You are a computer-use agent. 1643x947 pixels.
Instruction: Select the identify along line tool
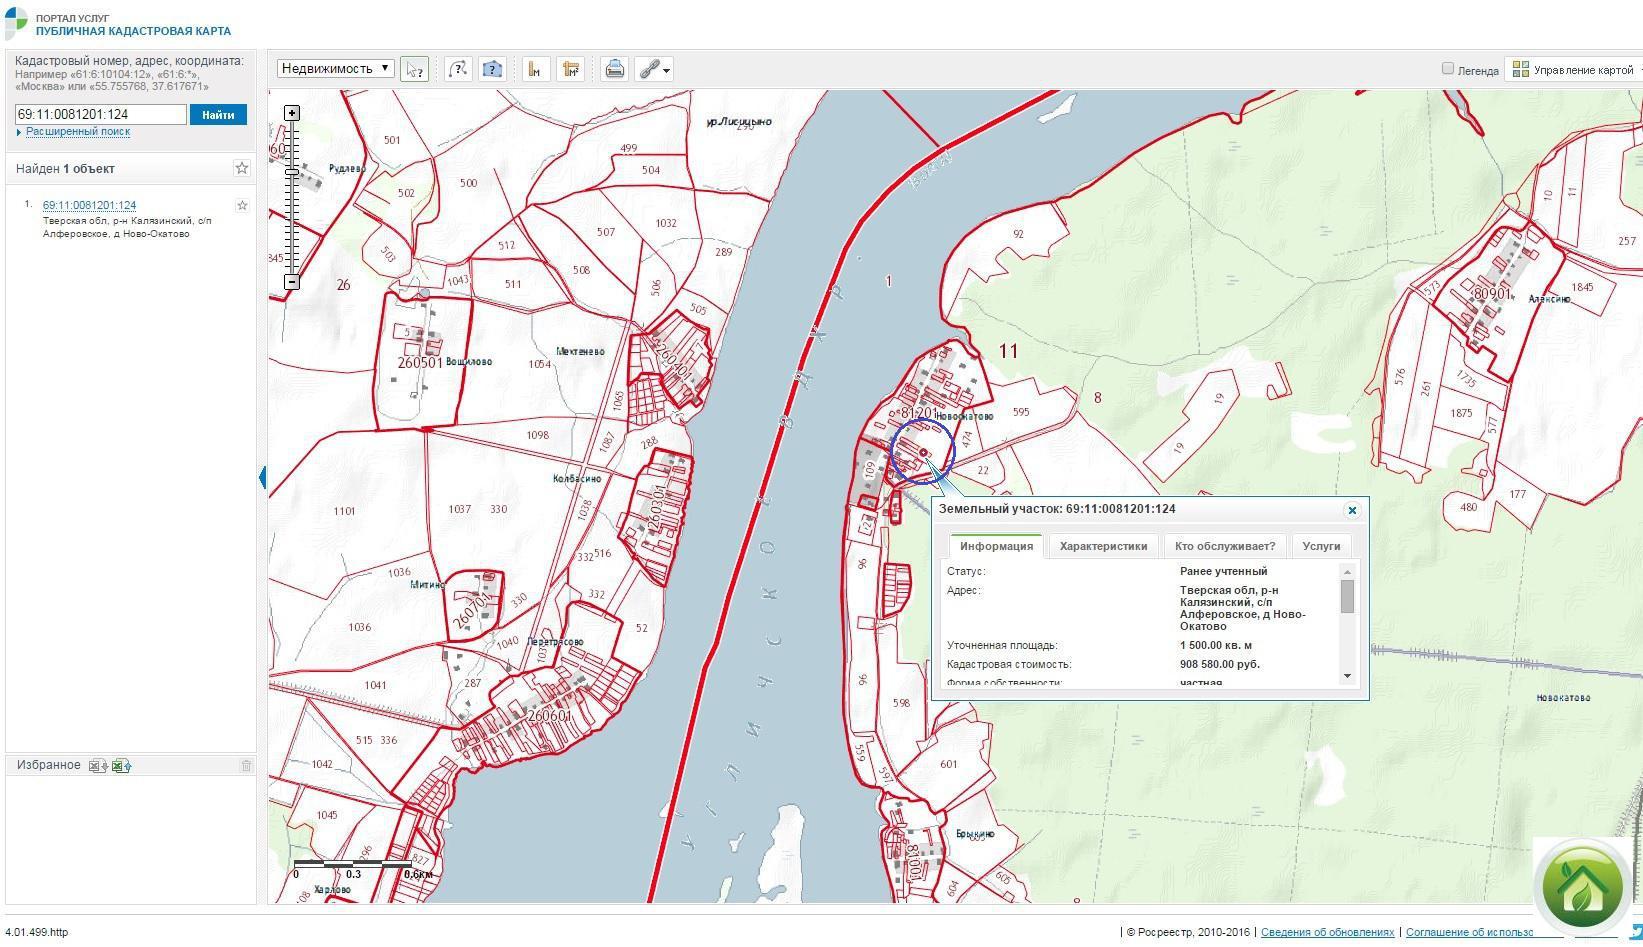(x=458, y=69)
